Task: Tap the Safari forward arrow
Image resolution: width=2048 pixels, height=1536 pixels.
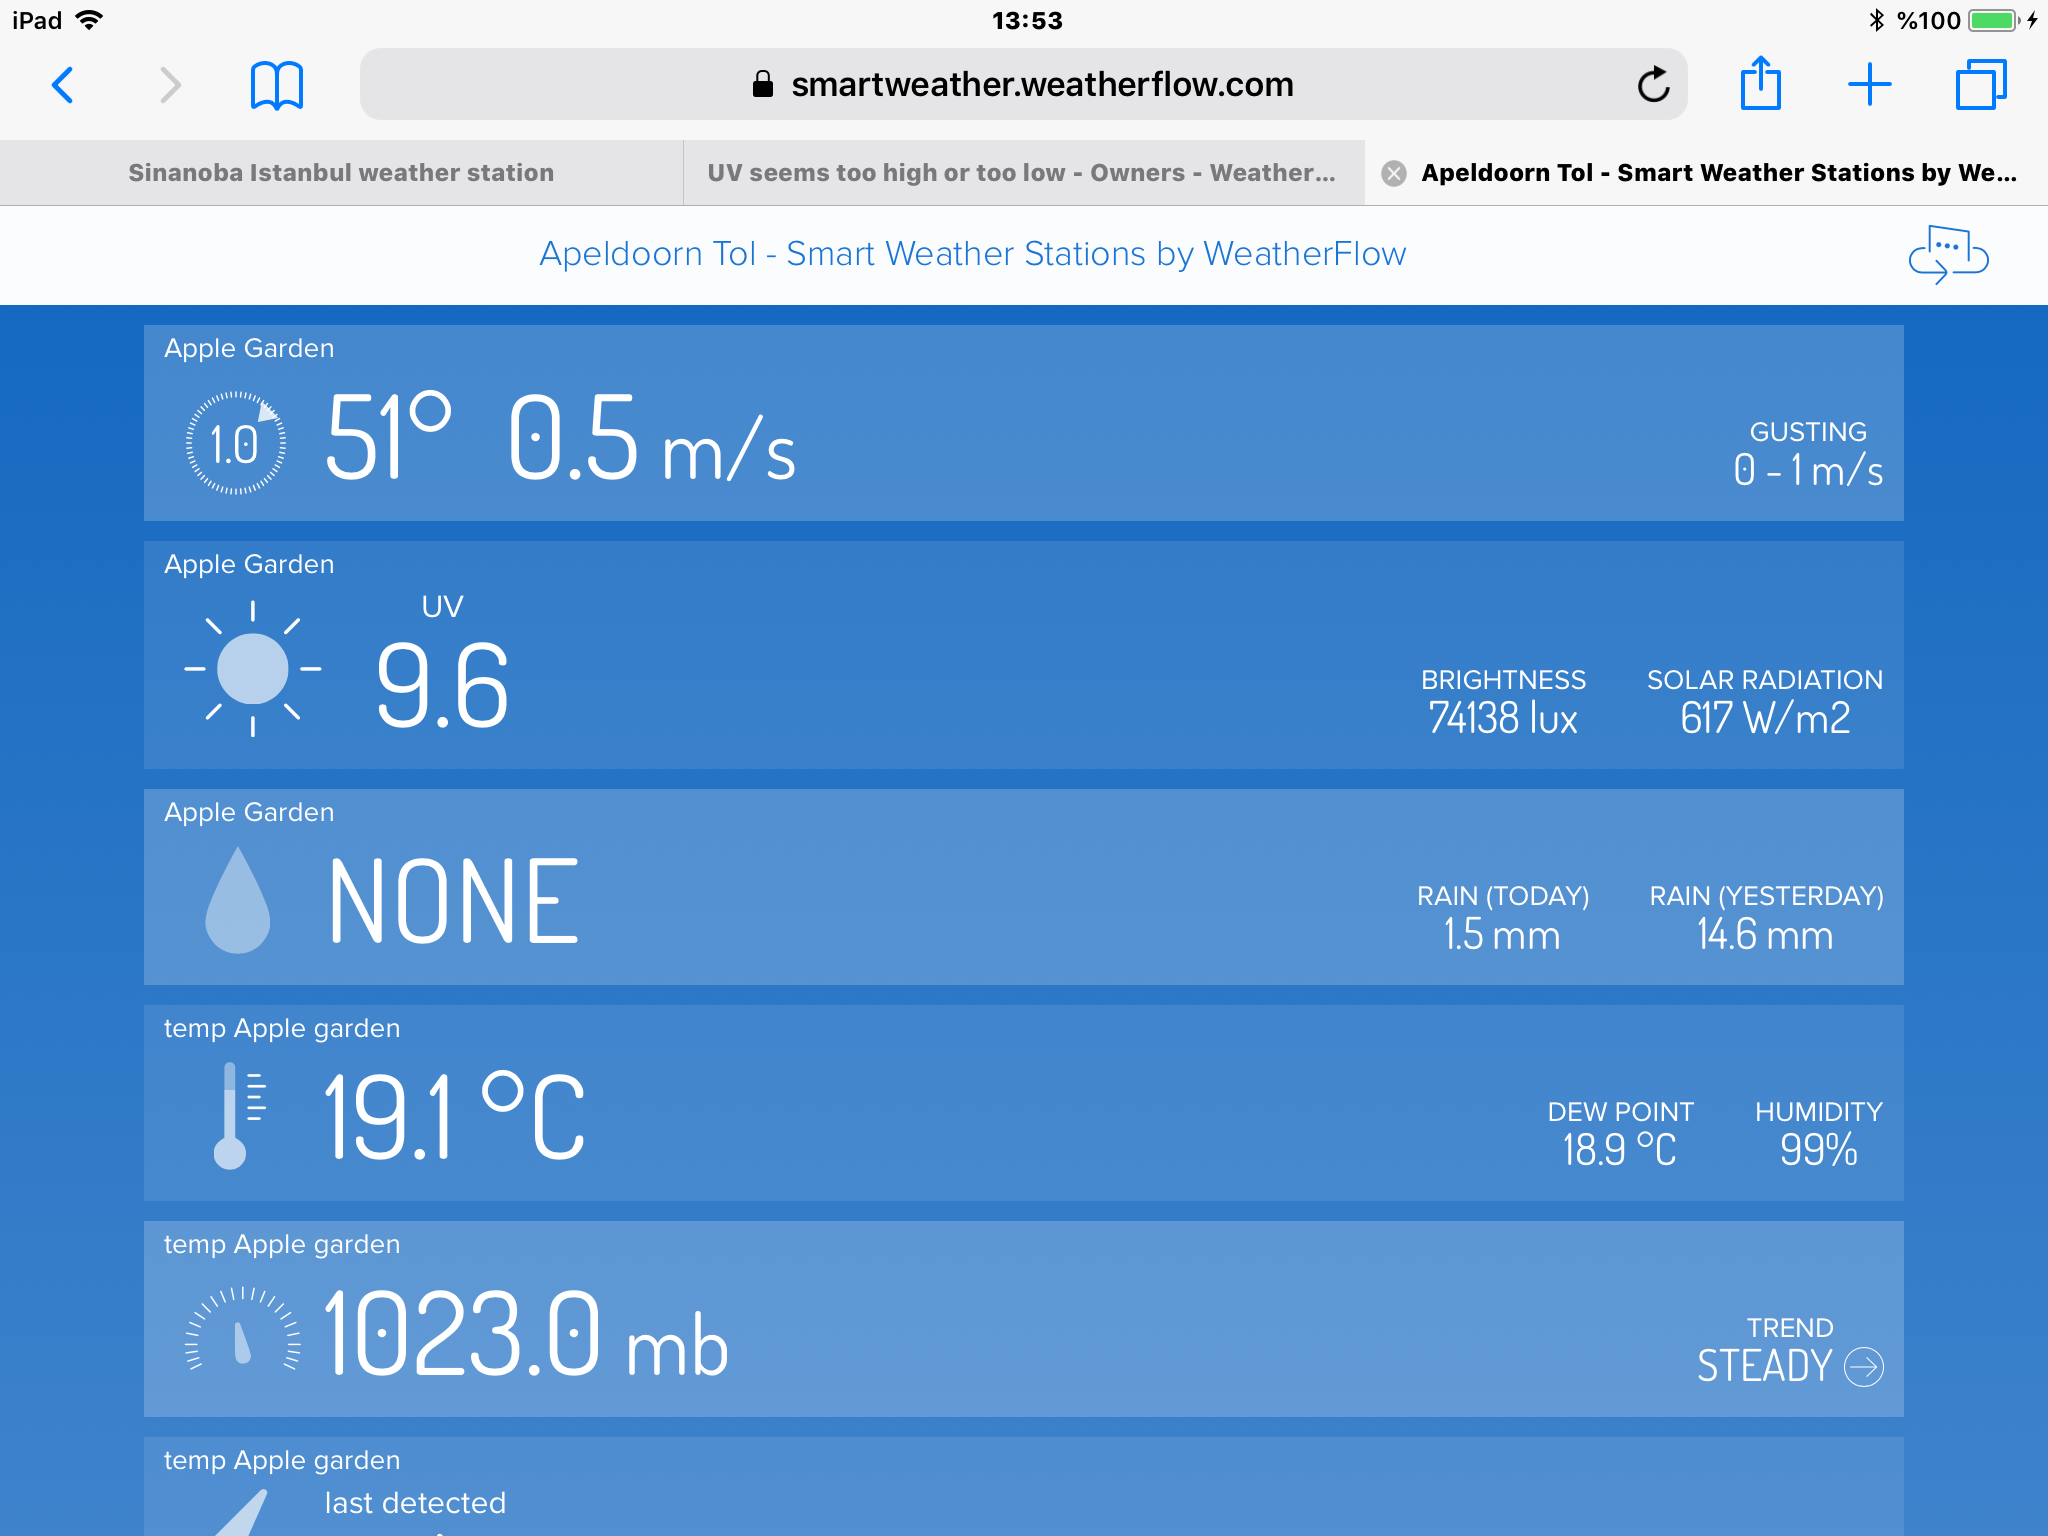Action: coord(171,85)
